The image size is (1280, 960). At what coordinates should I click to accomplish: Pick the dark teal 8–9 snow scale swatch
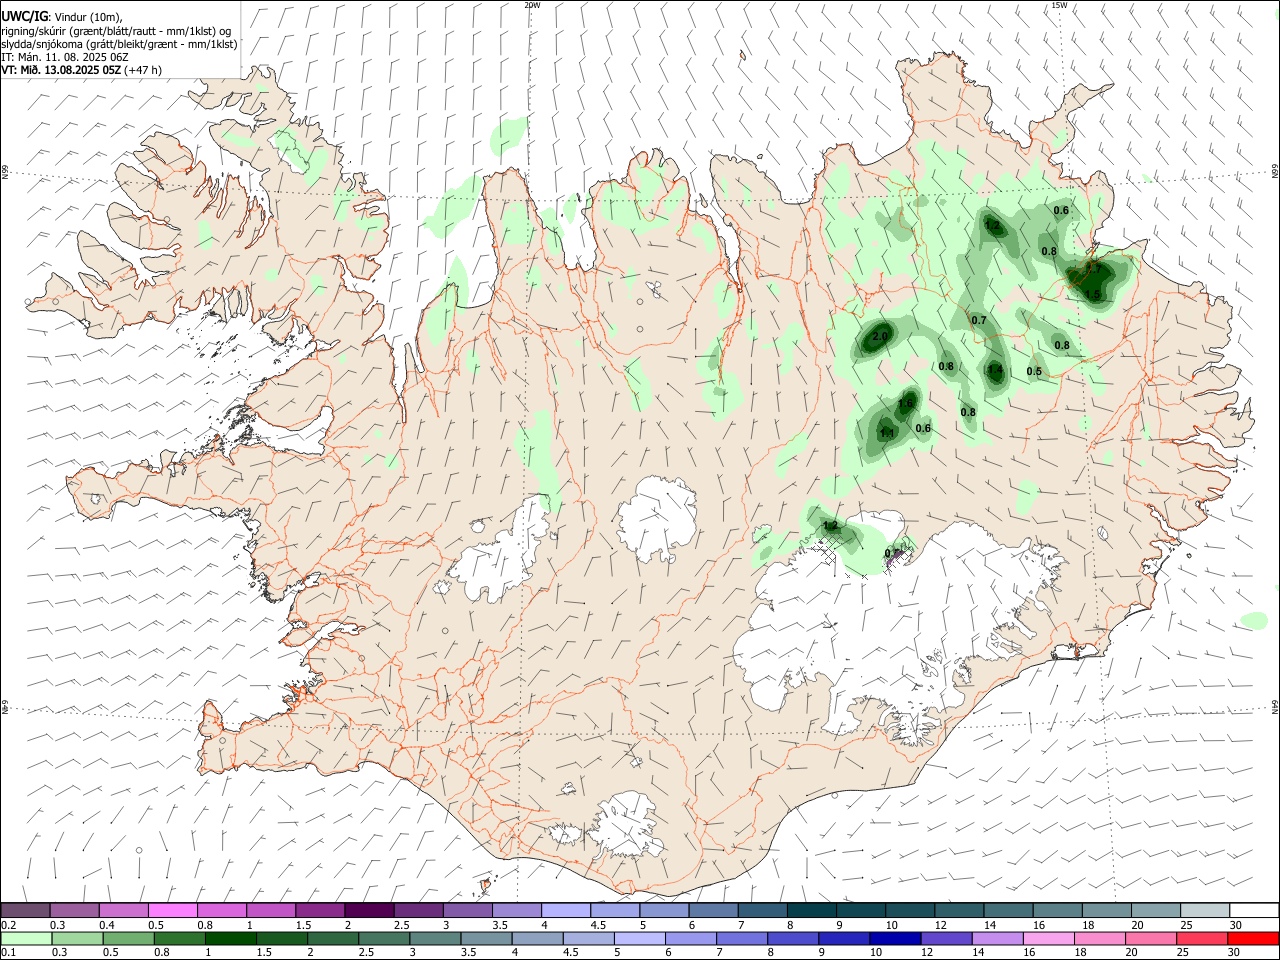(x=811, y=911)
